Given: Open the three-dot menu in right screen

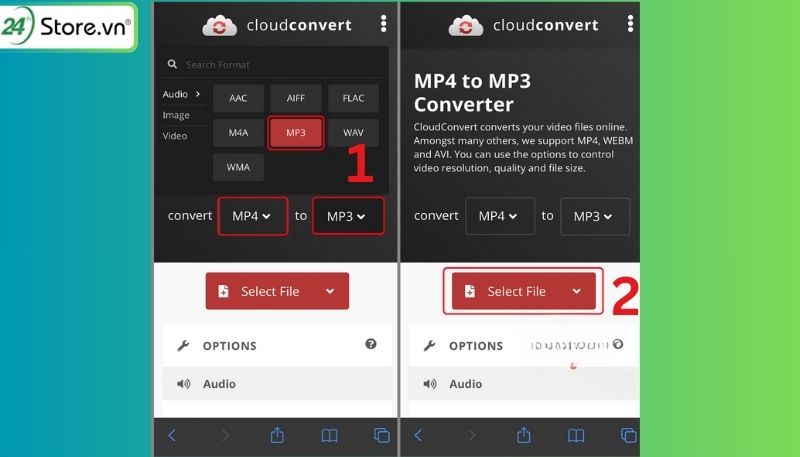Looking at the screenshot, I should click(x=630, y=23).
